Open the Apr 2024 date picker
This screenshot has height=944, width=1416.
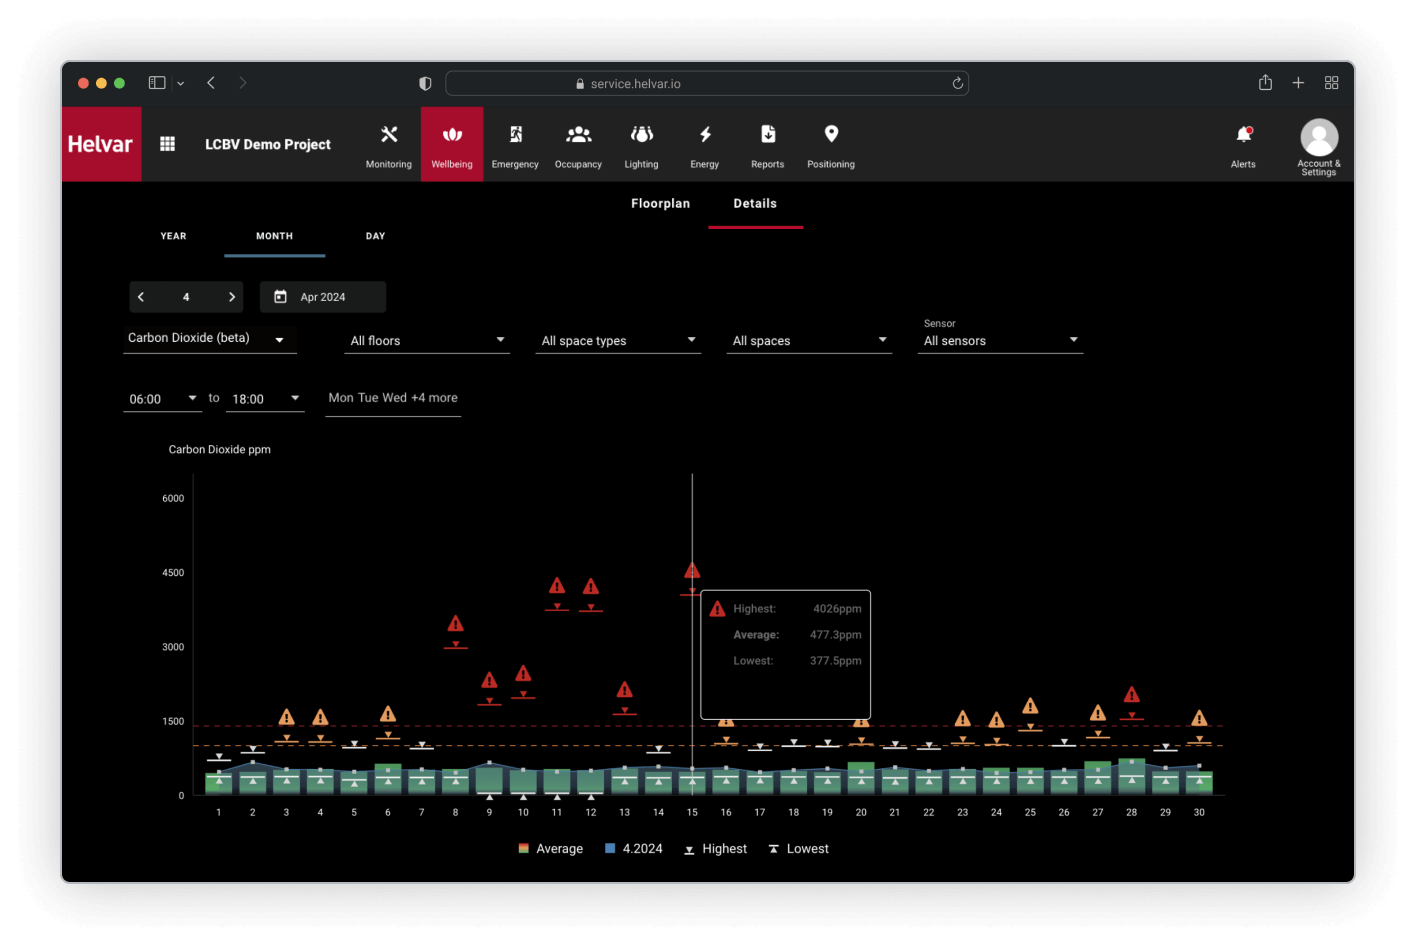(x=322, y=297)
